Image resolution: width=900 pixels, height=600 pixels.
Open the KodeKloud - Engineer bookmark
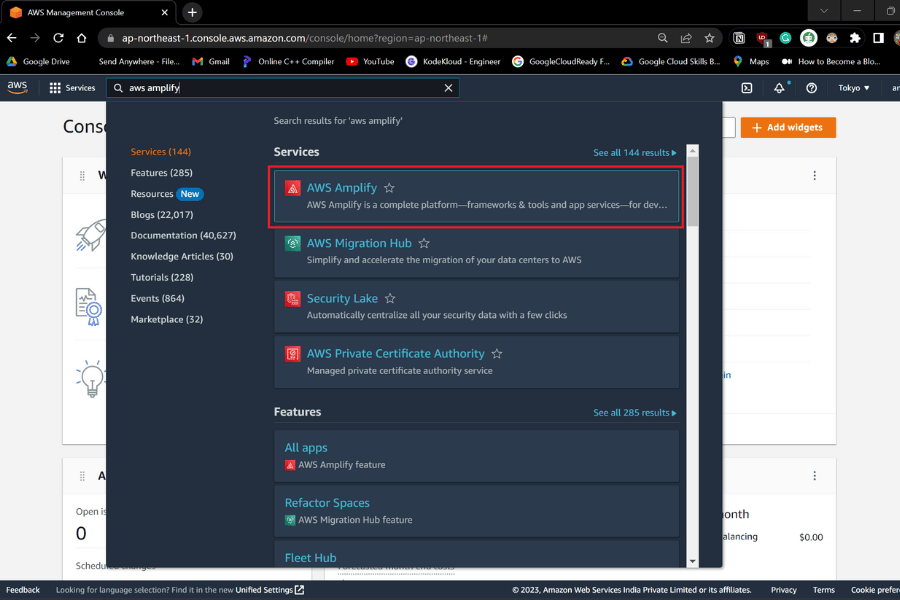[453, 61]
